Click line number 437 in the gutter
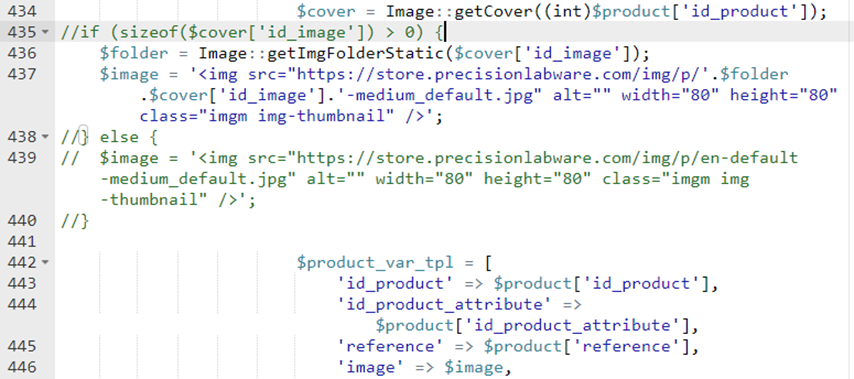The height and width of the screenshot is (379, 854). coord(22,74)
